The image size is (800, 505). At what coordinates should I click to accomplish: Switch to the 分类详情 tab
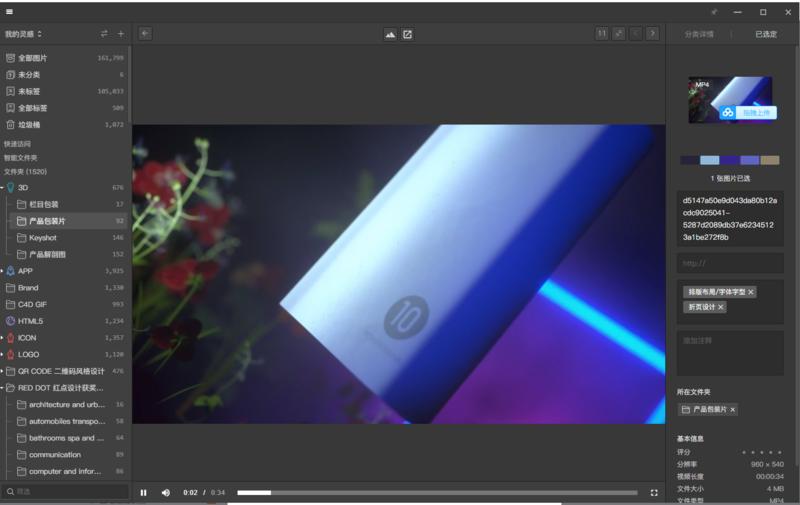699,34
